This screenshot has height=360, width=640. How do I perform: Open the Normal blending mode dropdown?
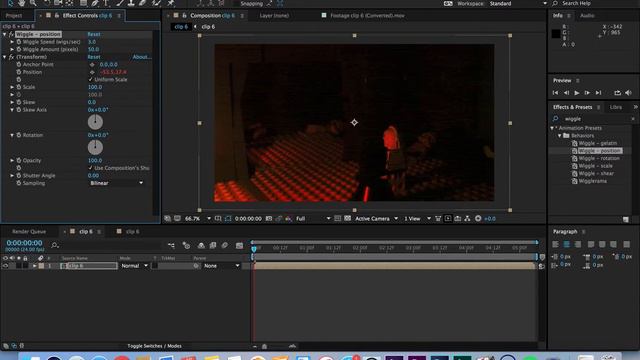(x=134, y=266)
